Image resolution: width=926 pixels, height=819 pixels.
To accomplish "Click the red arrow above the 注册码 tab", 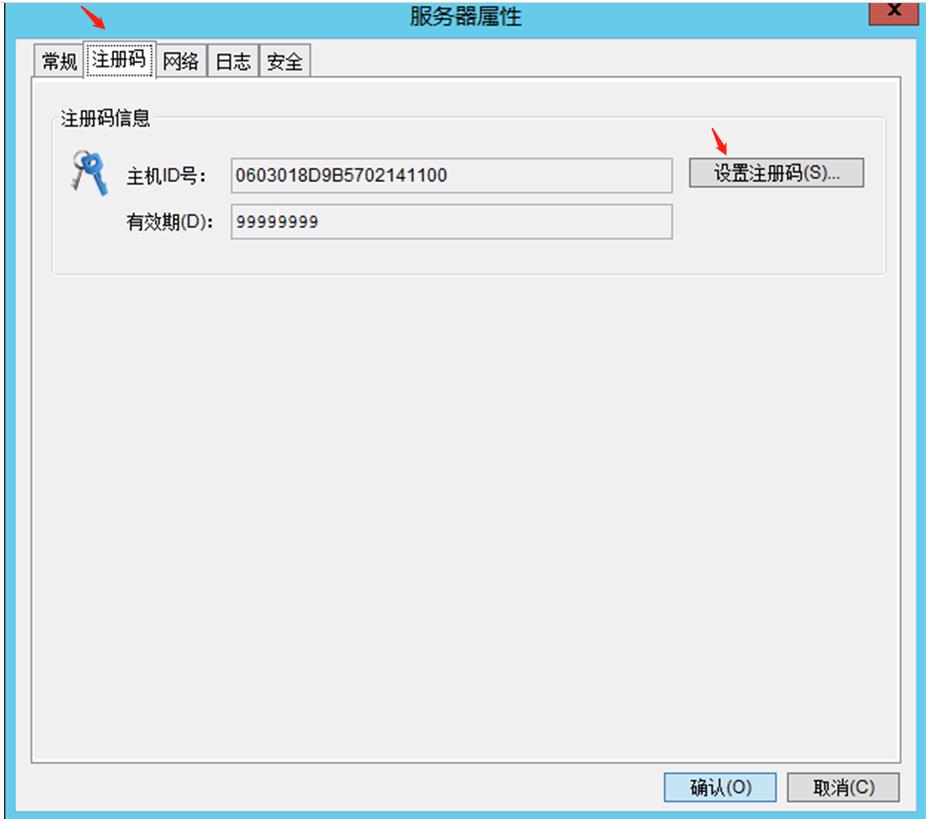I will [x=92, y=18].
